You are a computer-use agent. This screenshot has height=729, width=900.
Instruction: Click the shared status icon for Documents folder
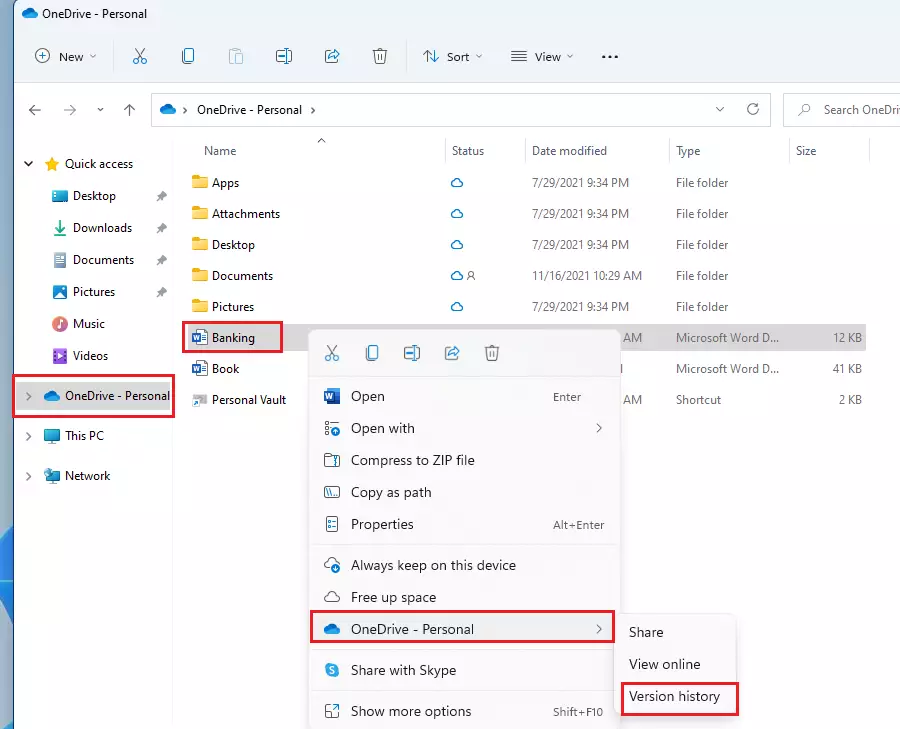[x=471, y=276]
